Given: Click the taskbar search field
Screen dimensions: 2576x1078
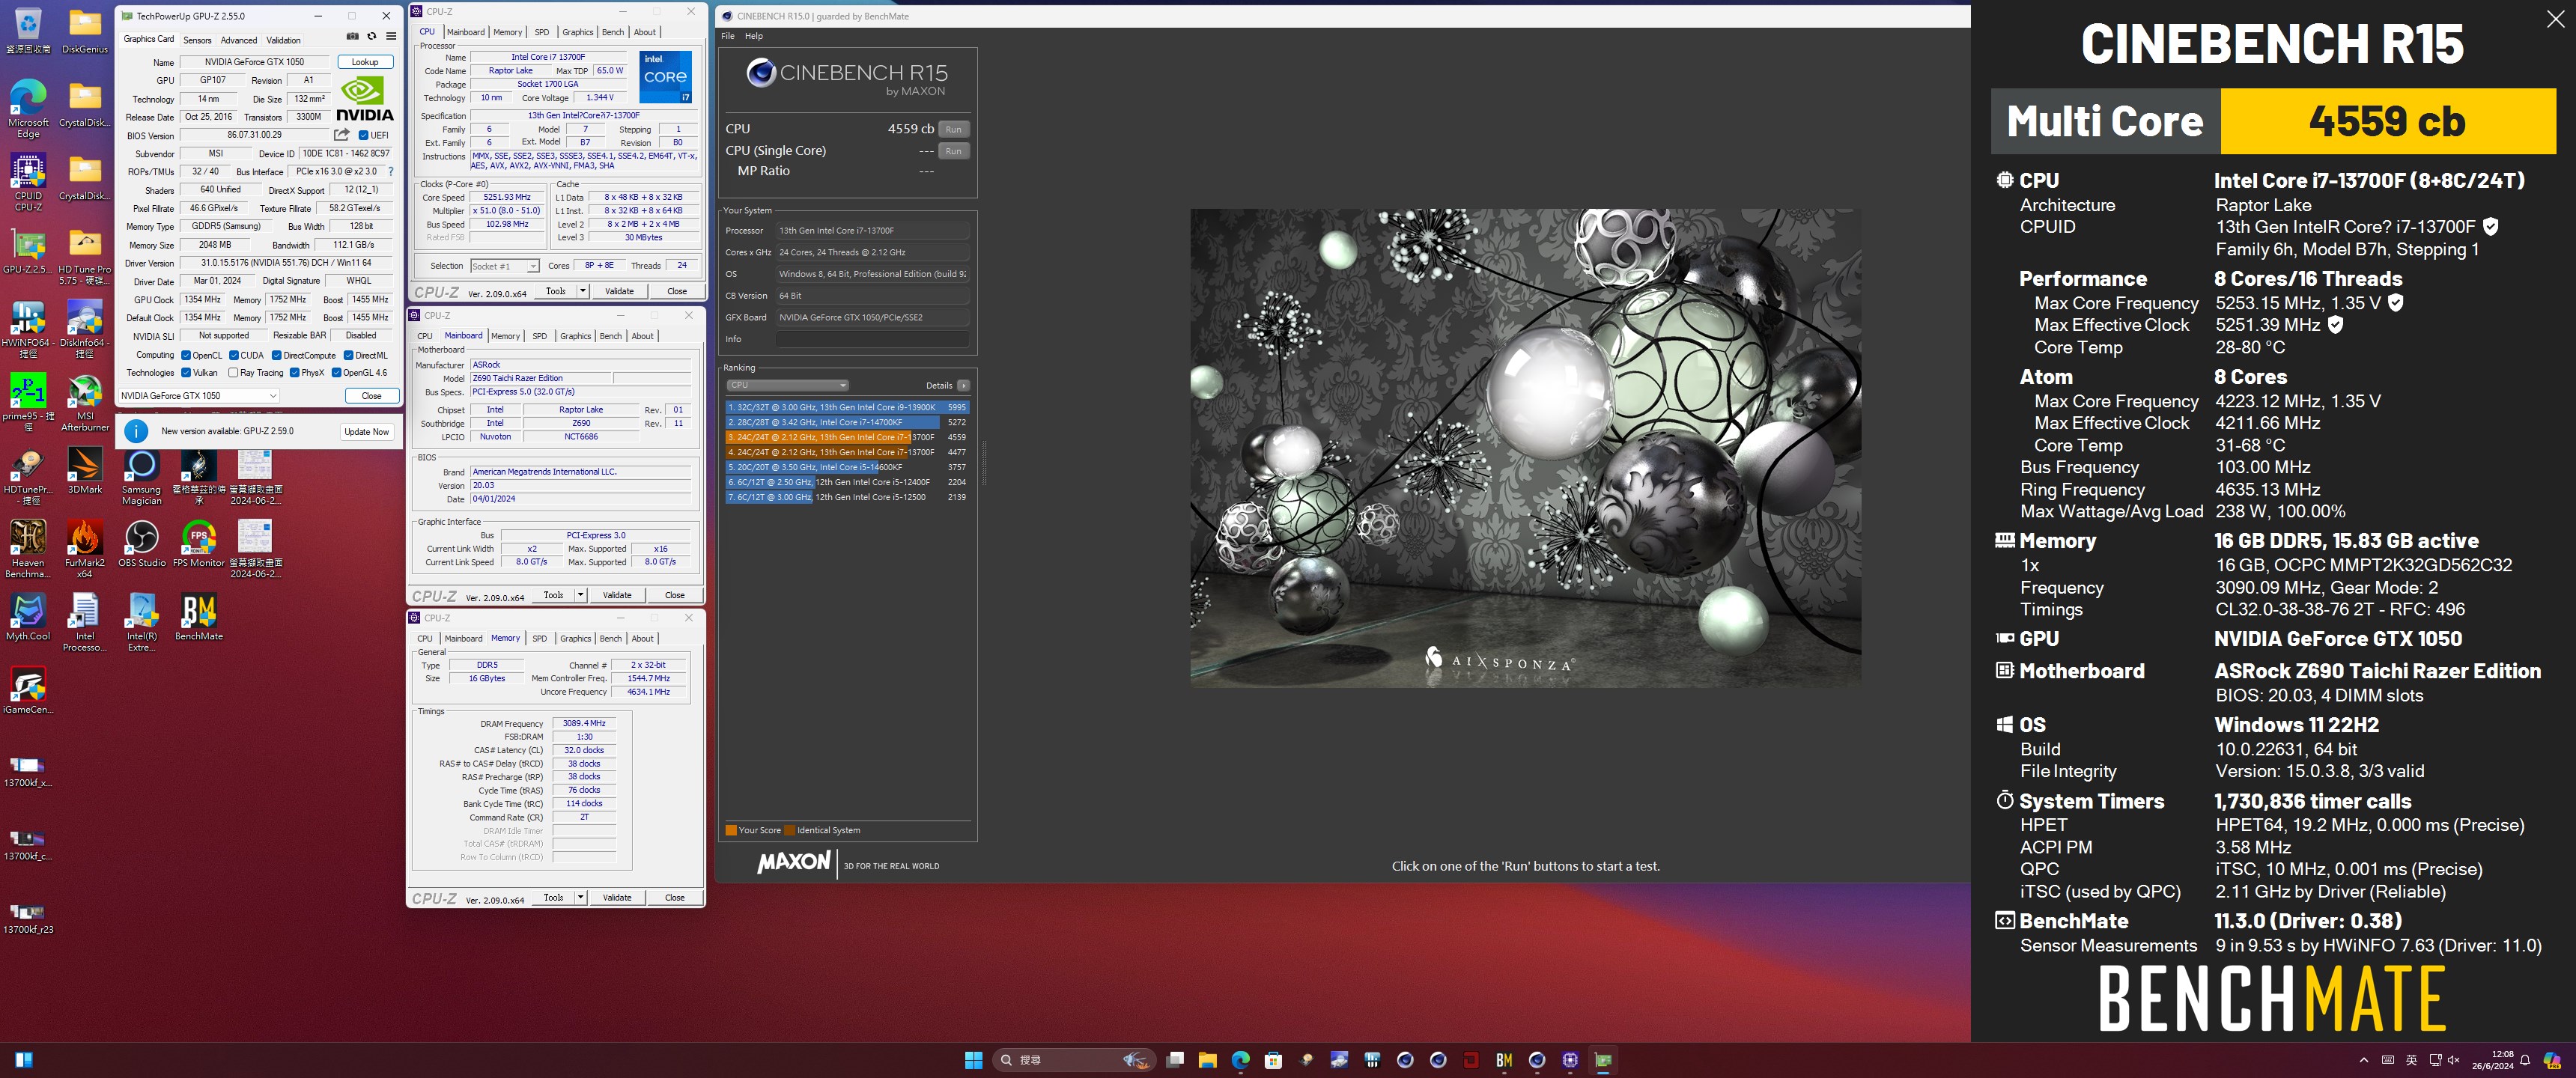Looking at the screenshot, I should pos(1074,1060).
